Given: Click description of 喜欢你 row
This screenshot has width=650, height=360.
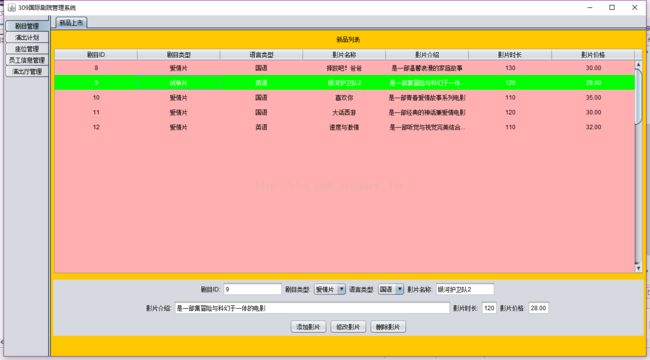Looking at the screenshot, I should (x=427, y=97).
